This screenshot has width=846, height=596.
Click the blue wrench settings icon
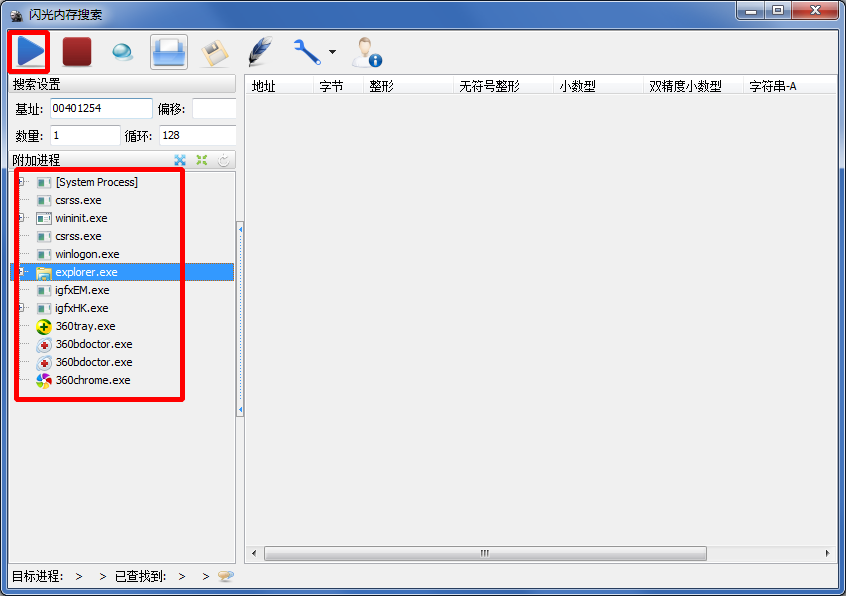(x=308, y=52)
